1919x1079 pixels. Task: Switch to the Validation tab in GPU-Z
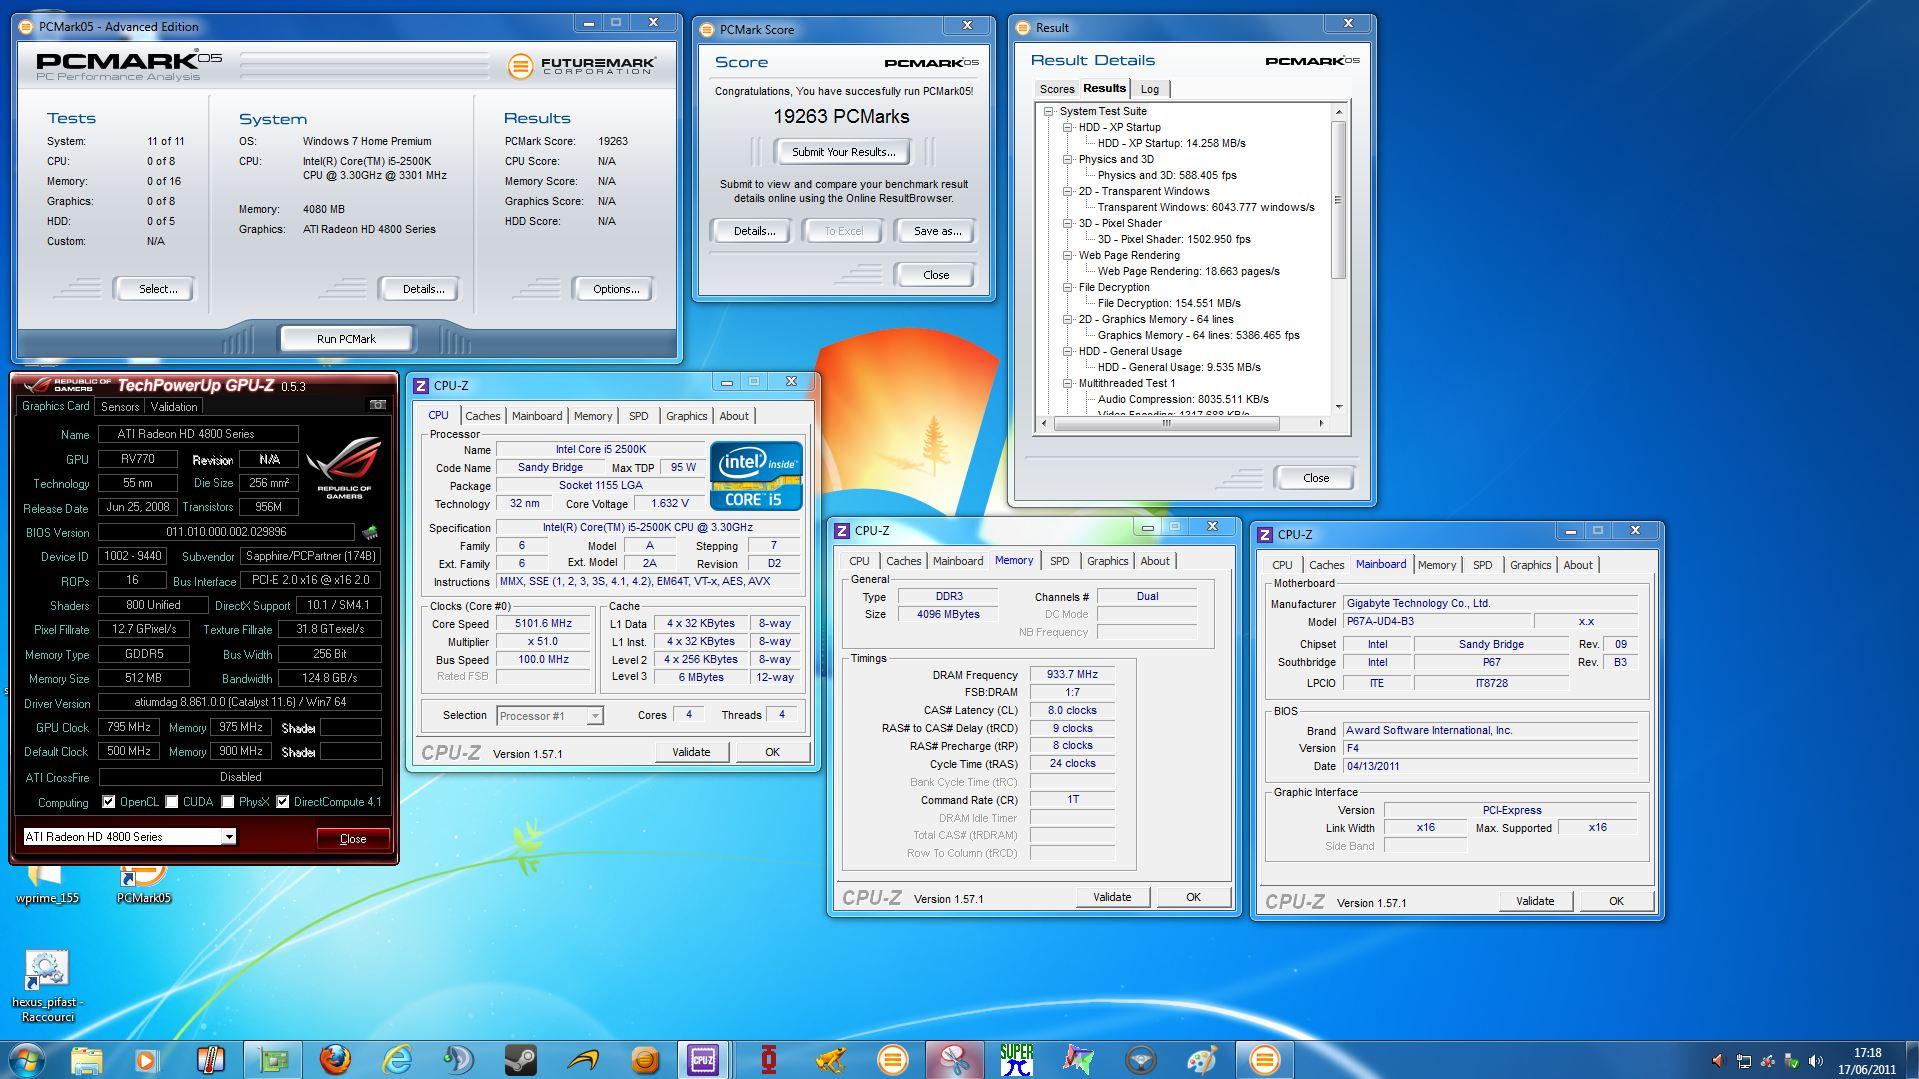(174, 407)
